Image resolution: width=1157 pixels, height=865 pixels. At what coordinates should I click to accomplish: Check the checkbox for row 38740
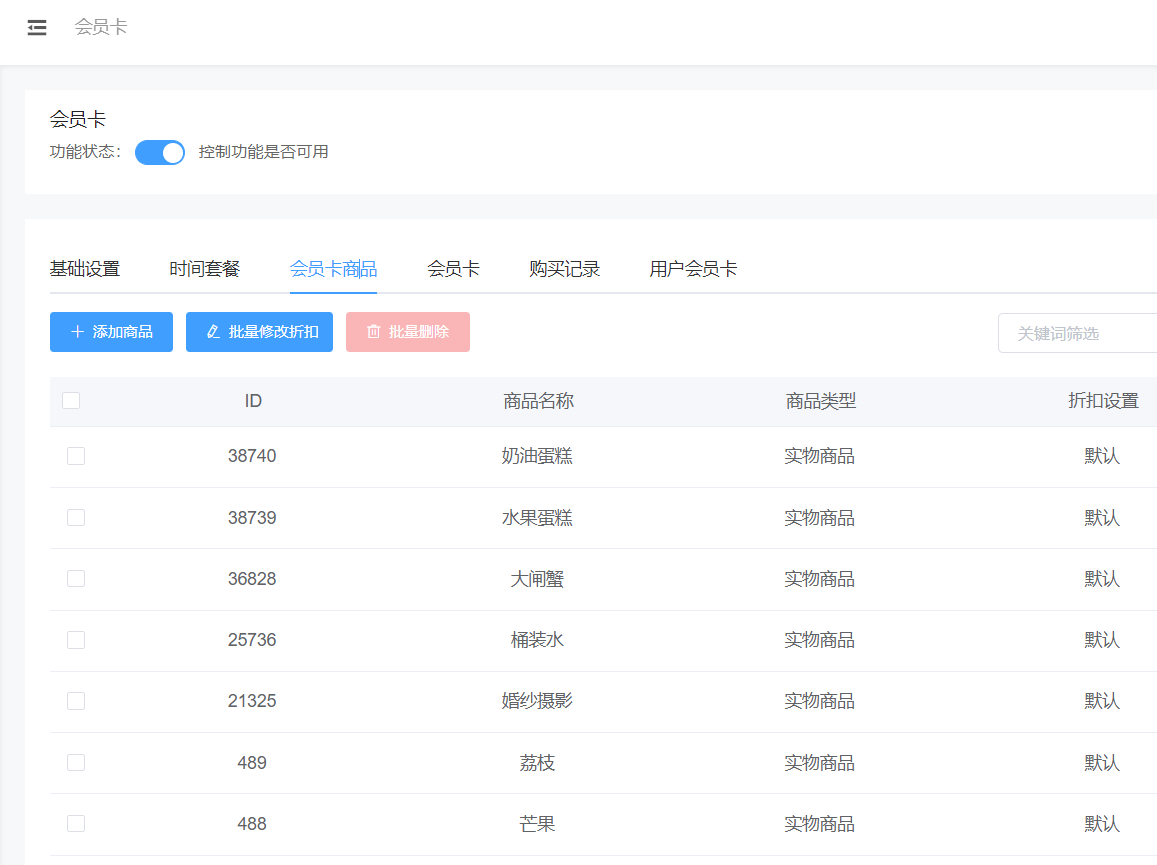[76, 456]
